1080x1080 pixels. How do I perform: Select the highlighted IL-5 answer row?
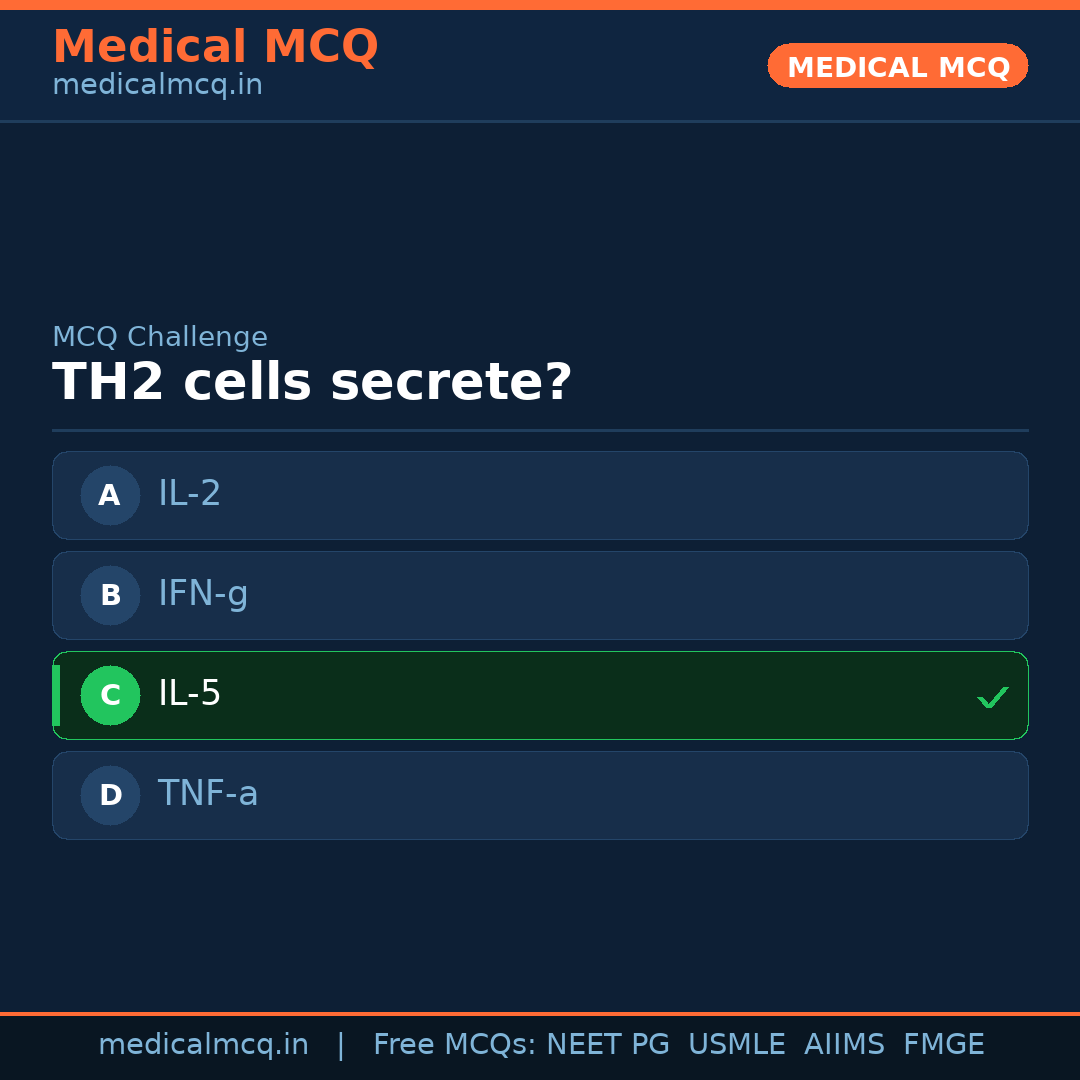tap(540, 695)
